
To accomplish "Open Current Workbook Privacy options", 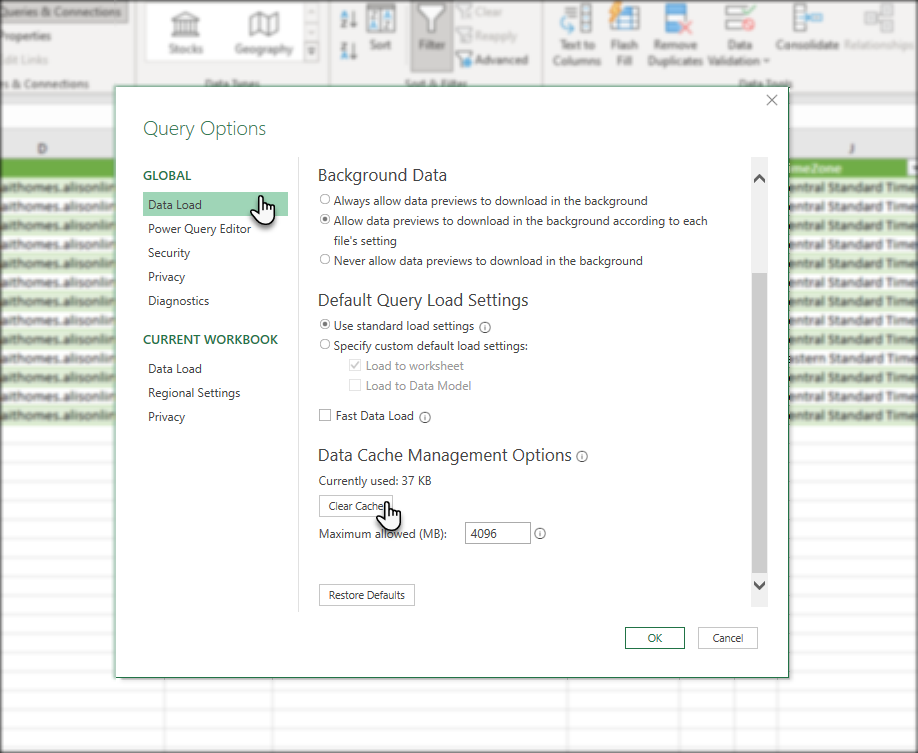I will click(166, 416).
